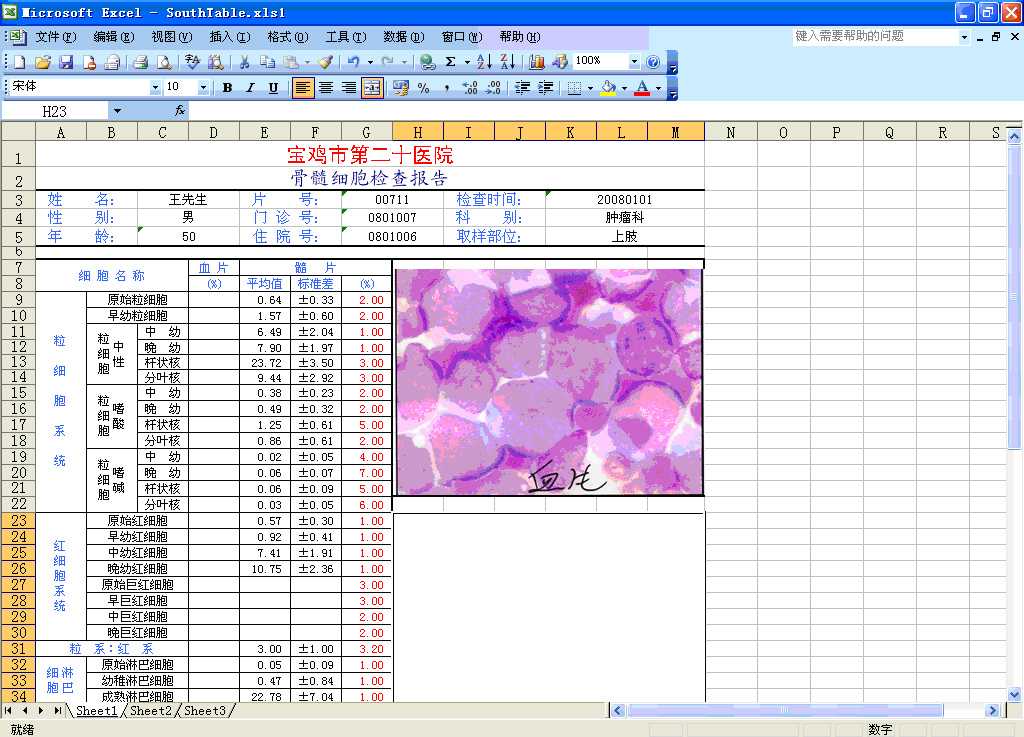Screen dimensions: 1024x737
Task: Apply the red Font Color button
Action: coord(642,88)
